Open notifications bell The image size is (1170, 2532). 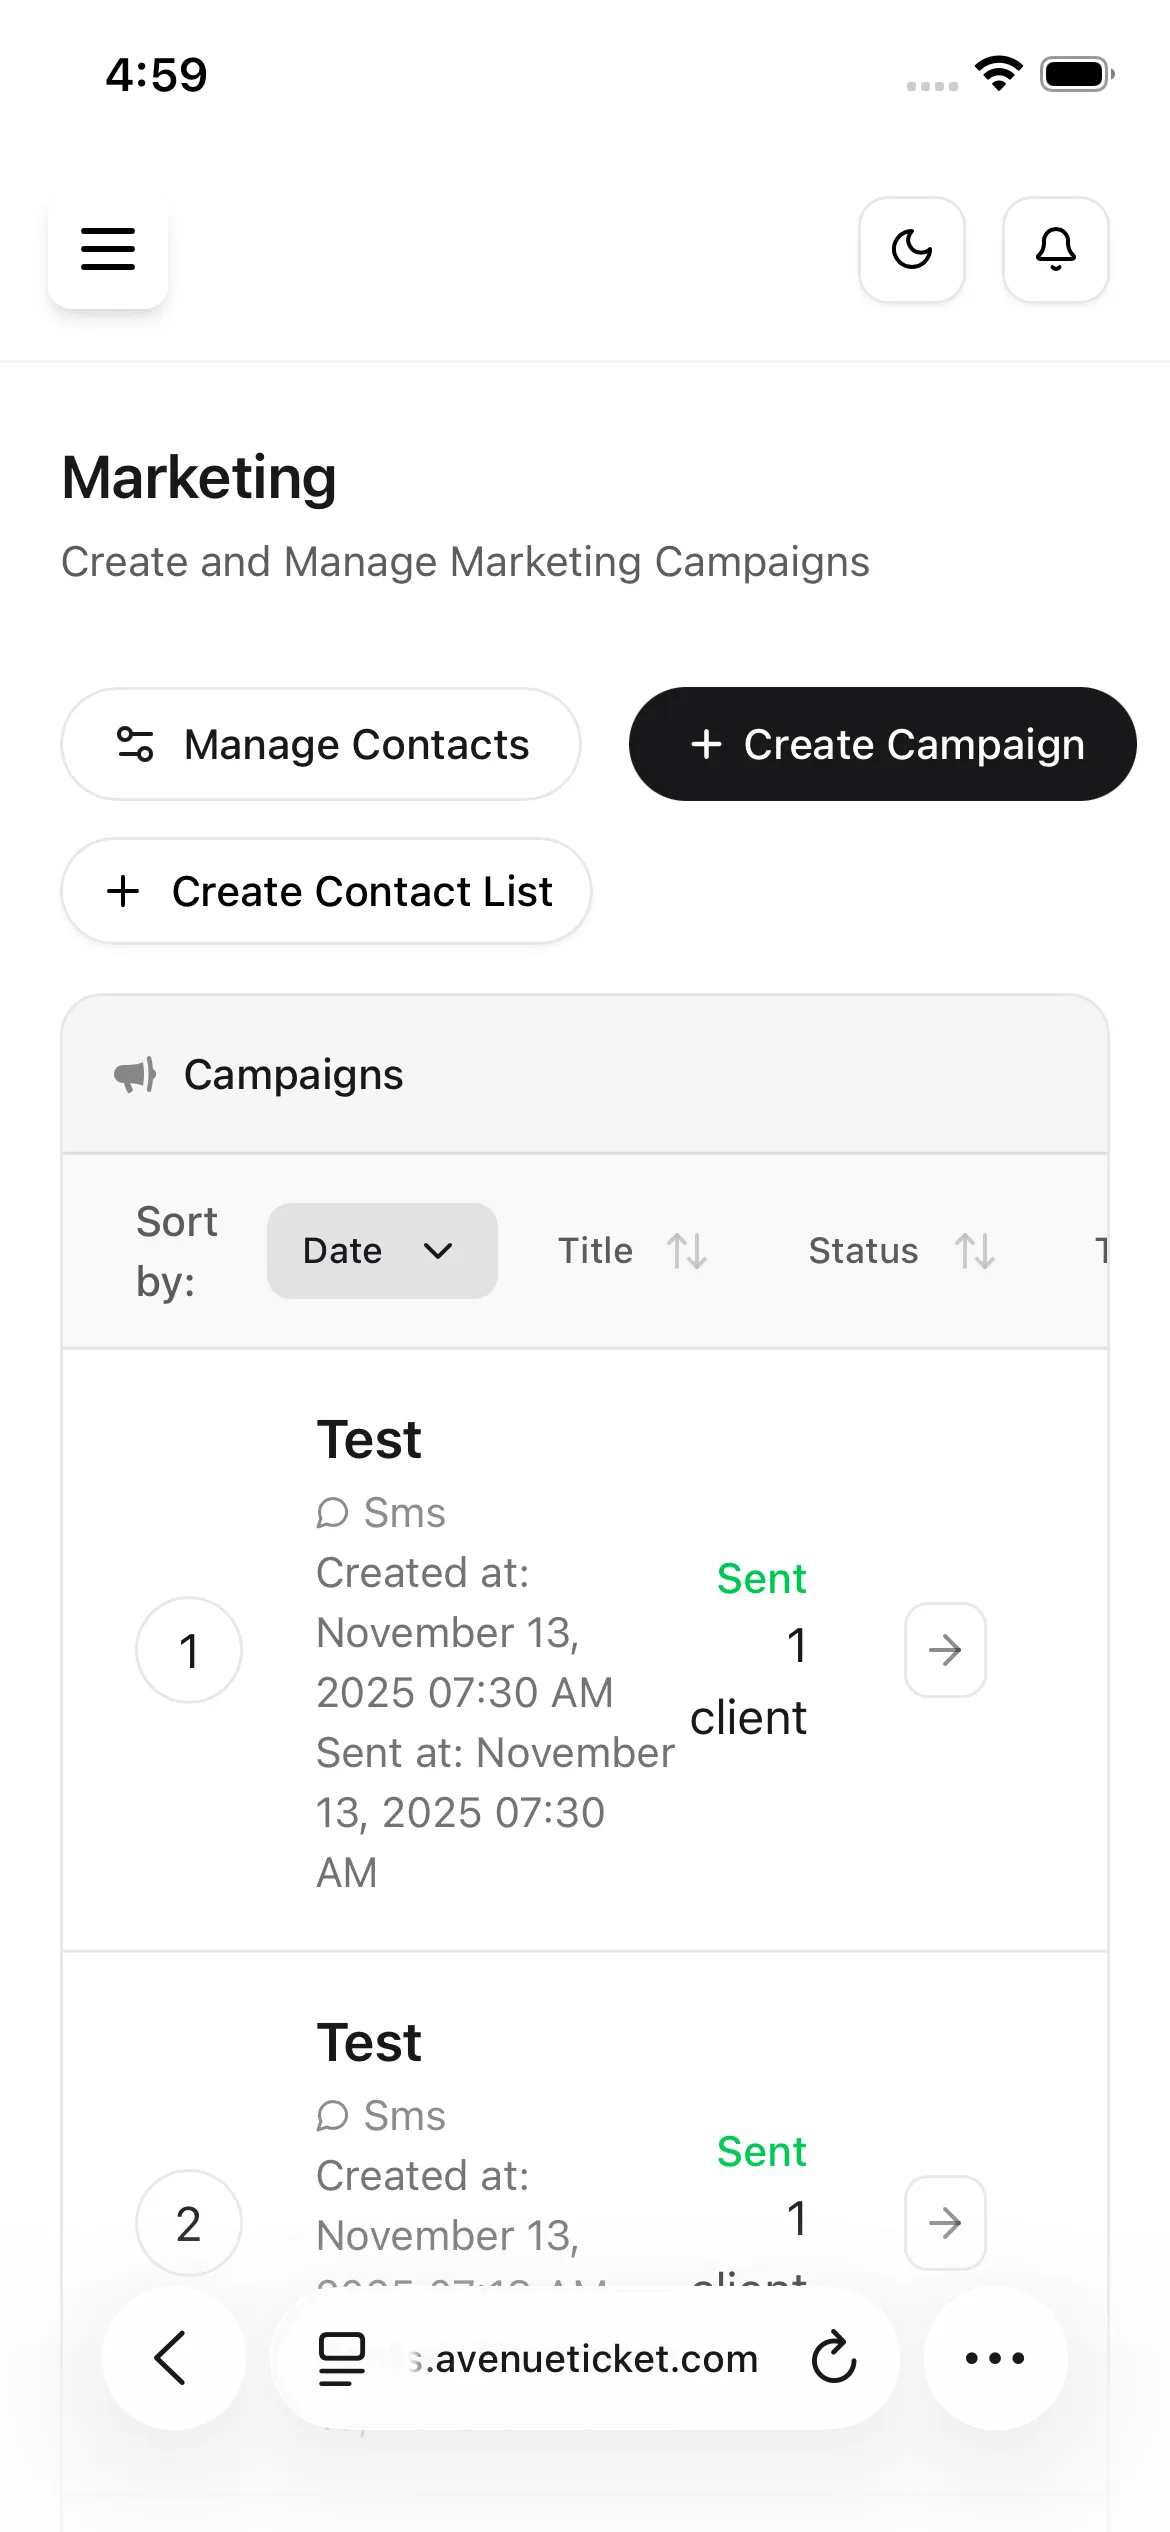[x=1055, y=249]
